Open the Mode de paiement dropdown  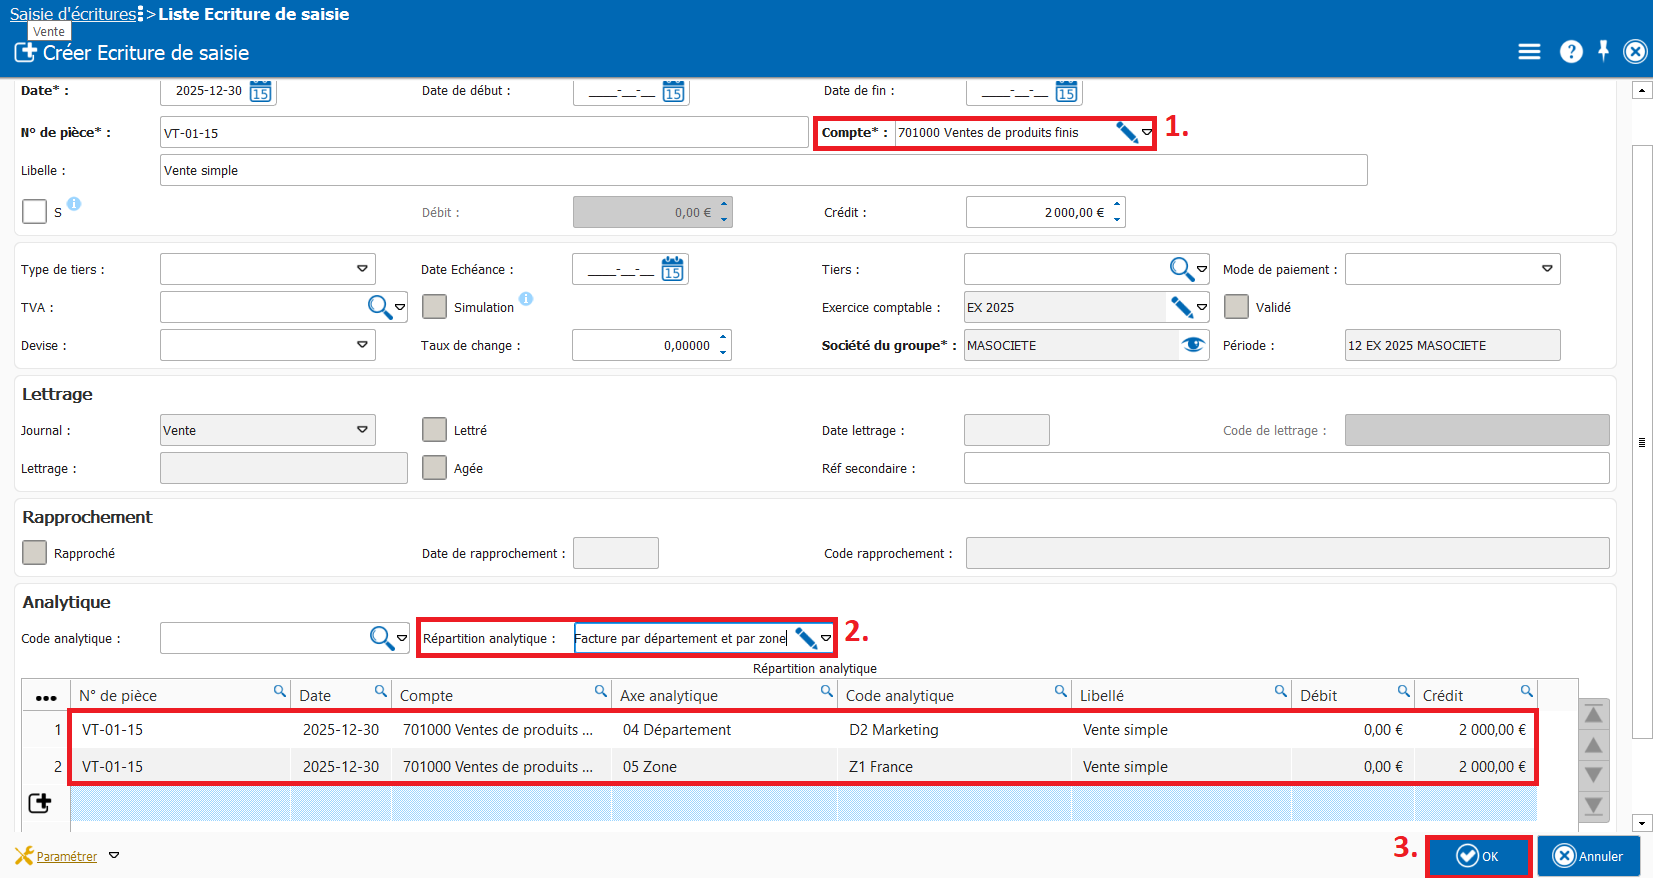pos(1547,269)
